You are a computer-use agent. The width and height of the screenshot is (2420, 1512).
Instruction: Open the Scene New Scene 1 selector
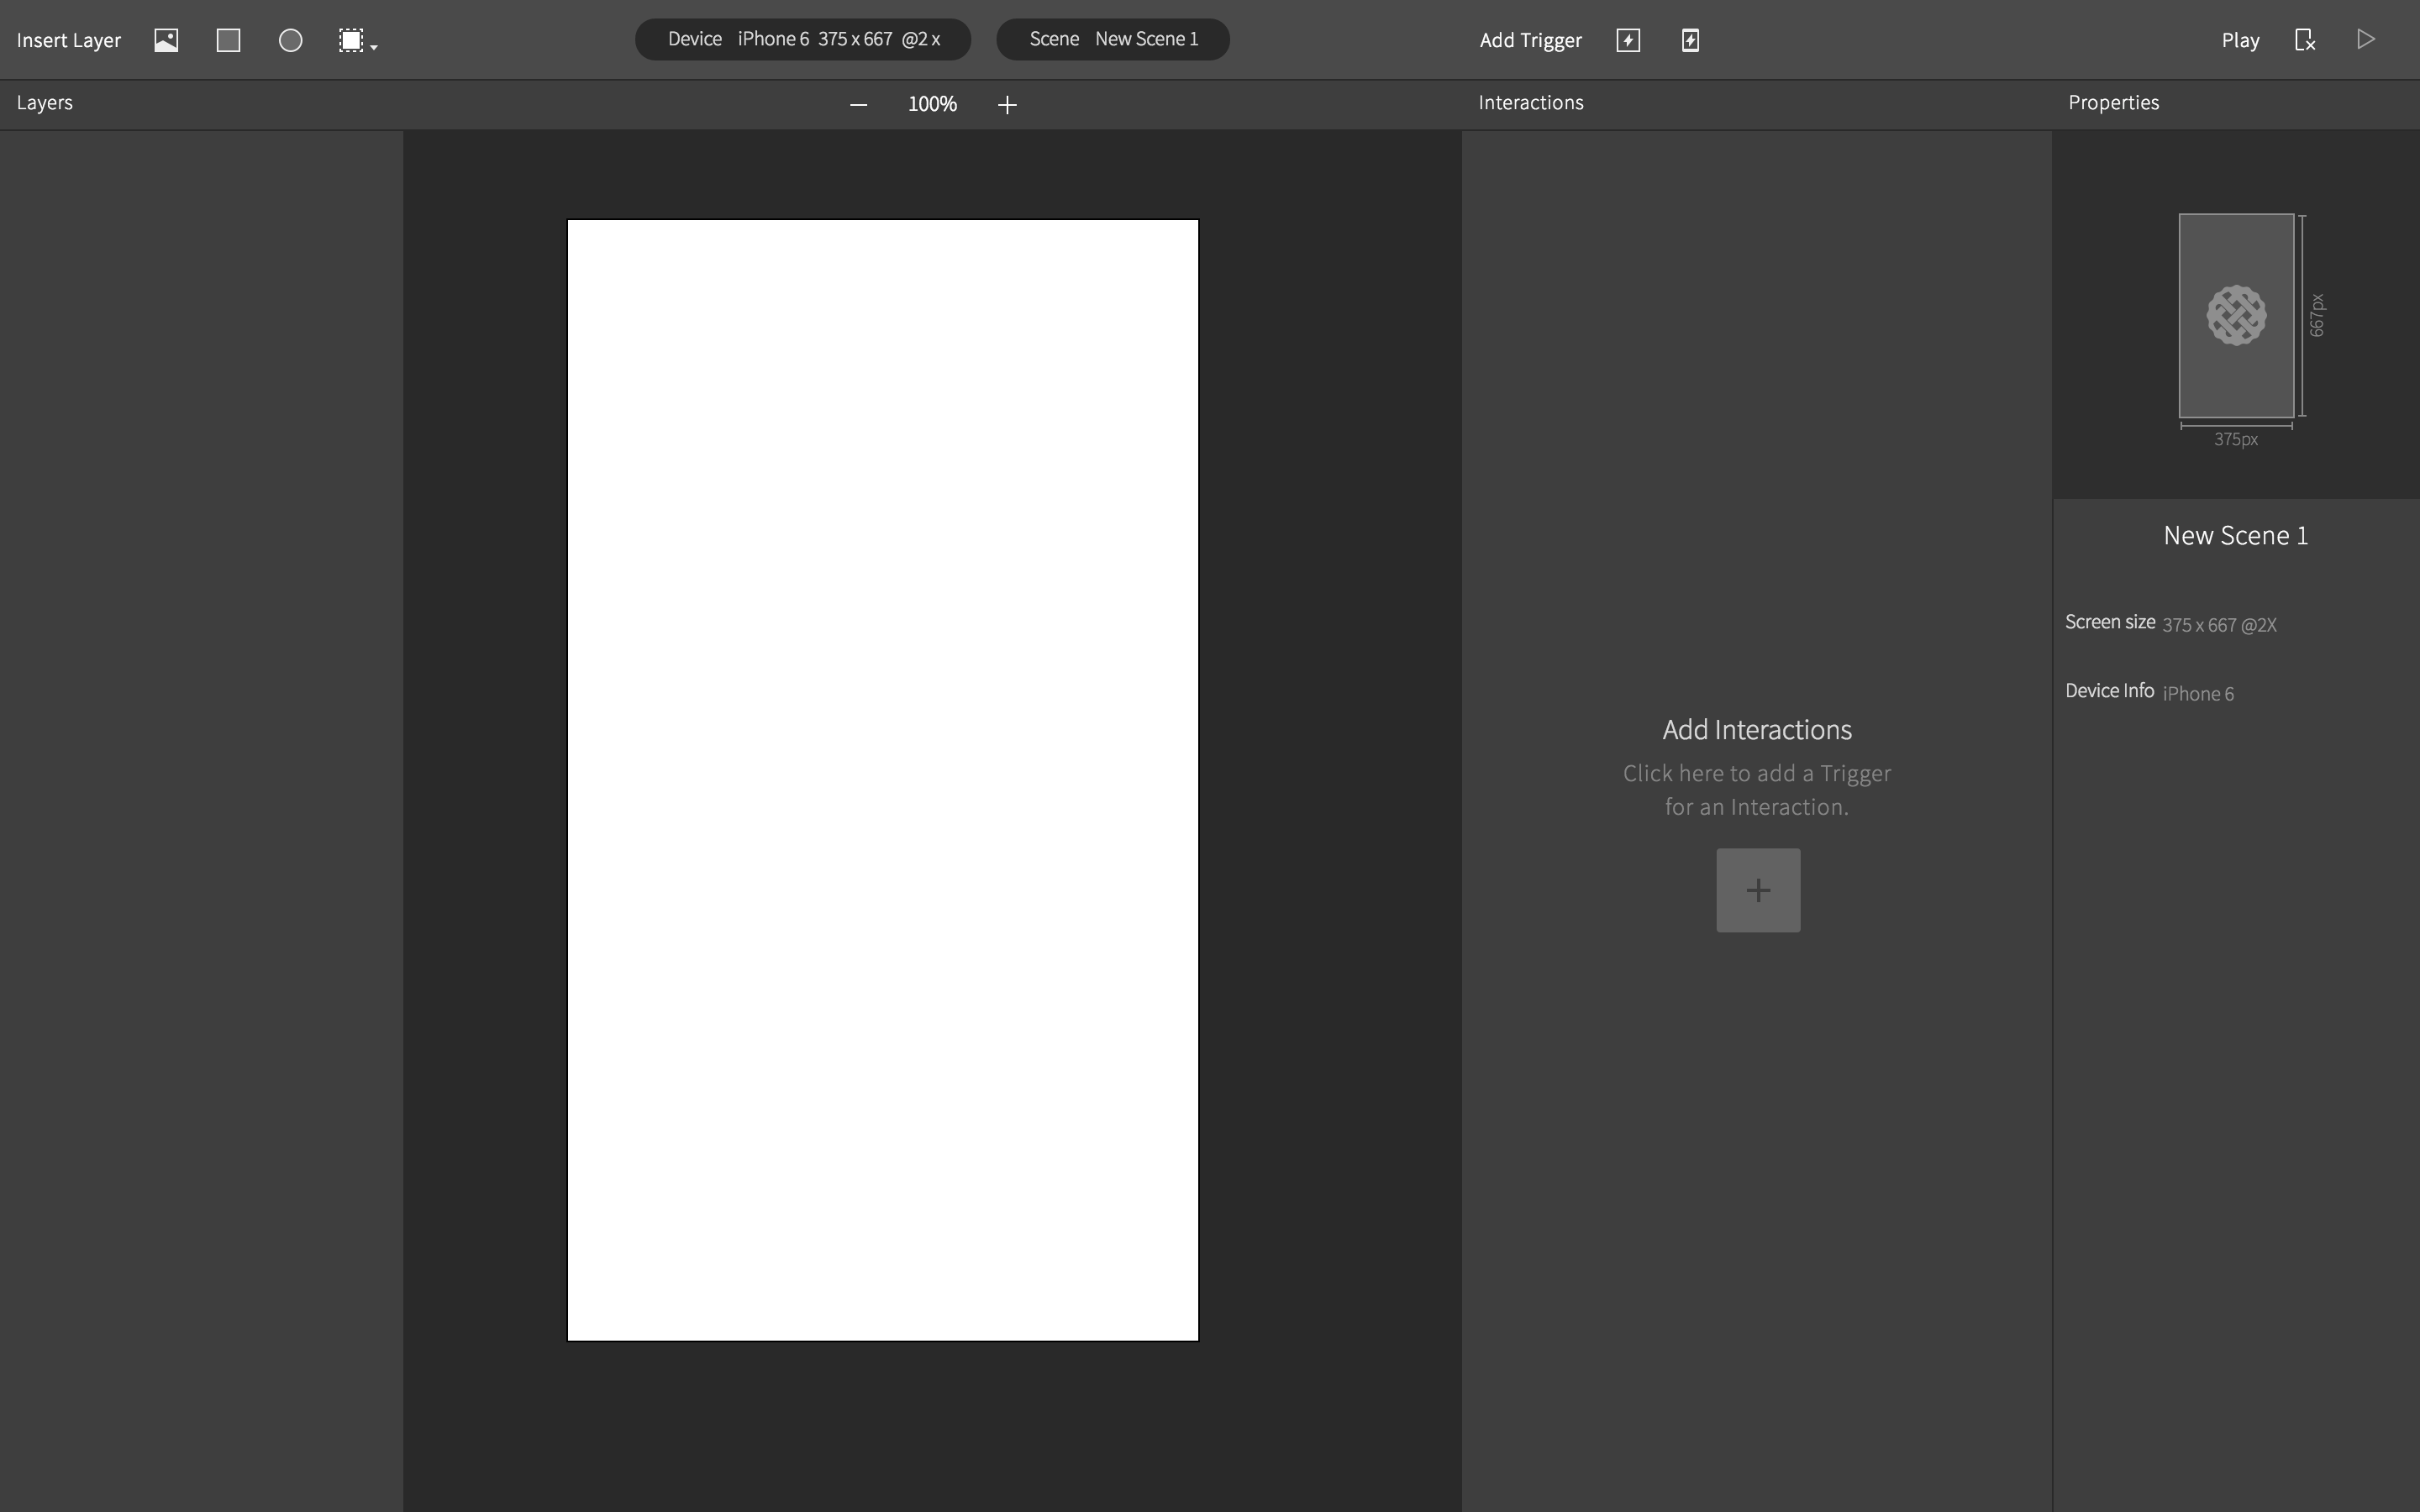click(1112, 39)
